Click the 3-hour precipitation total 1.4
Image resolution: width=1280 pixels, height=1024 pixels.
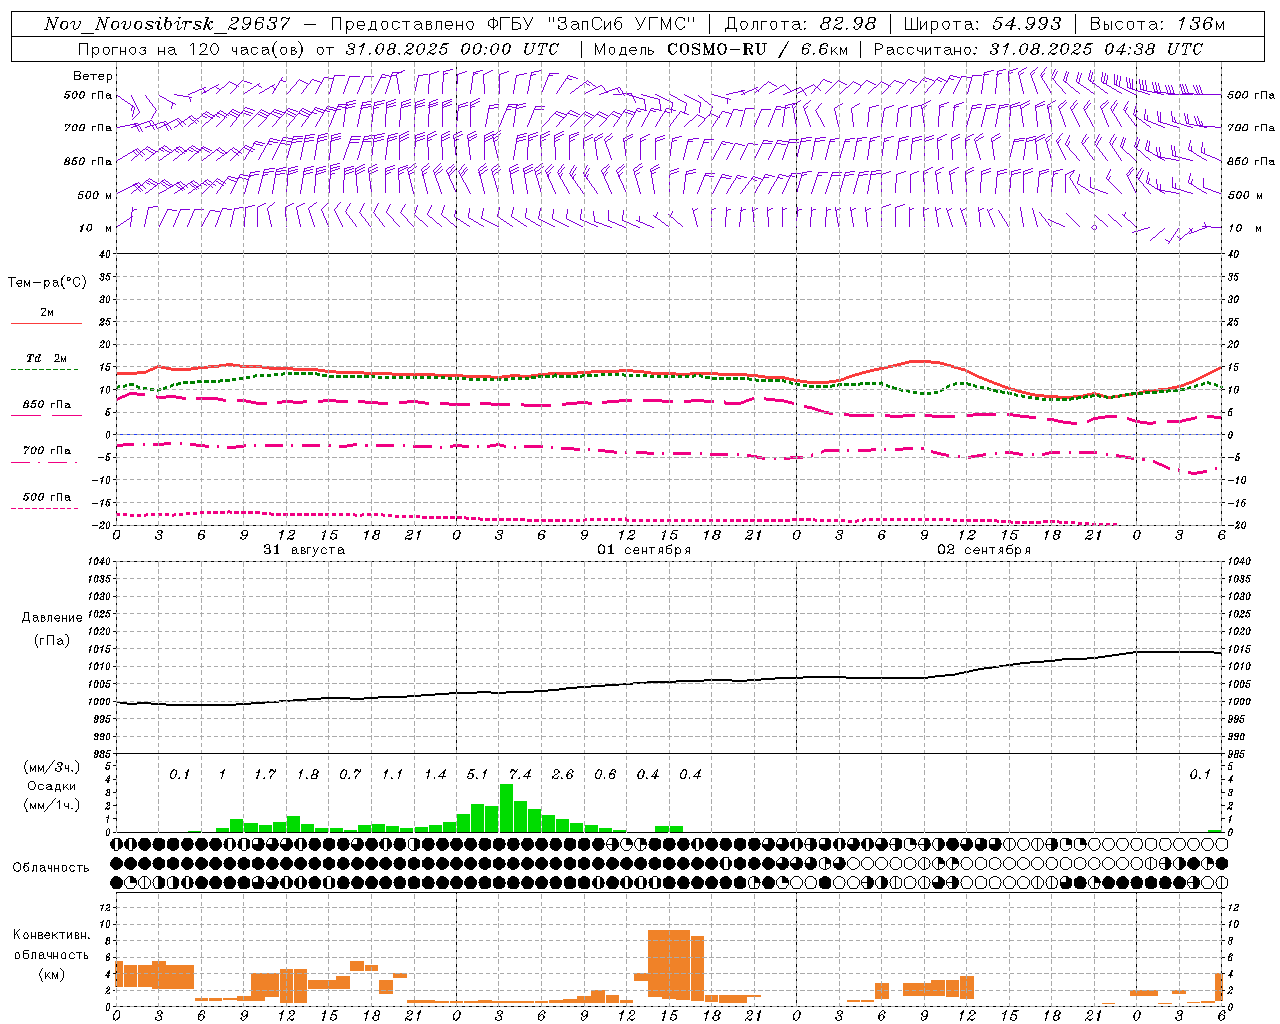[x=435, y=774]
